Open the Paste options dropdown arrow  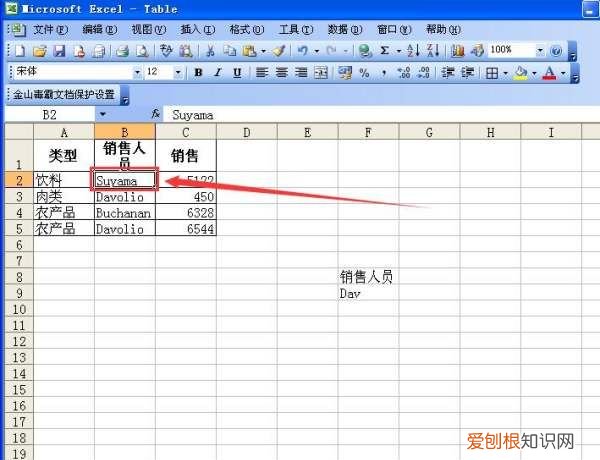coord(263,51)
